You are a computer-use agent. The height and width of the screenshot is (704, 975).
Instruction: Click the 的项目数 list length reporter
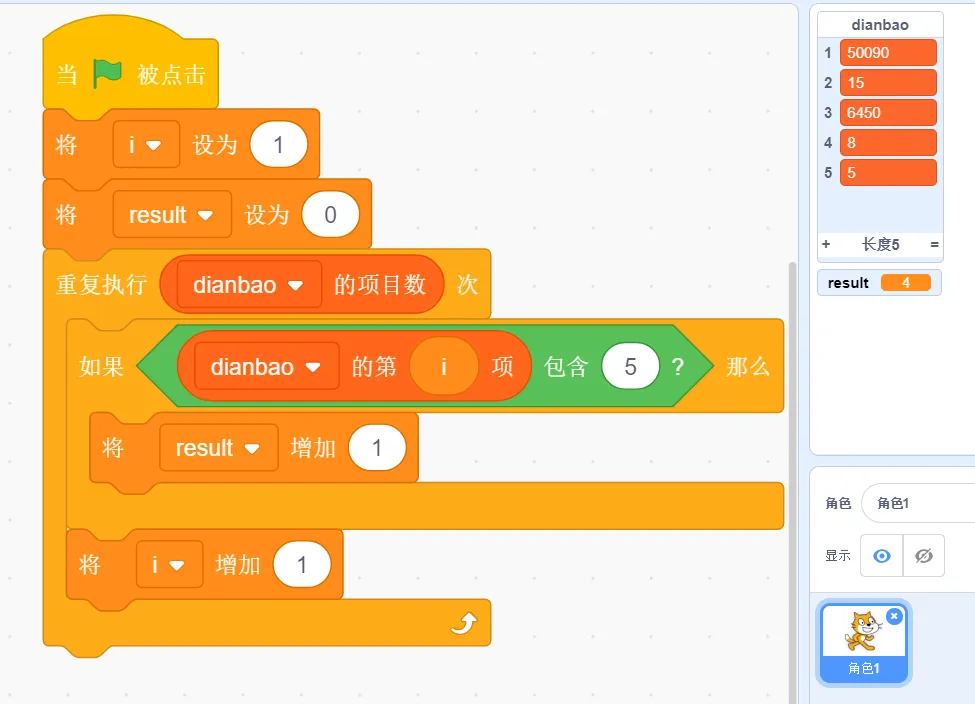click(x=380, y=285)
